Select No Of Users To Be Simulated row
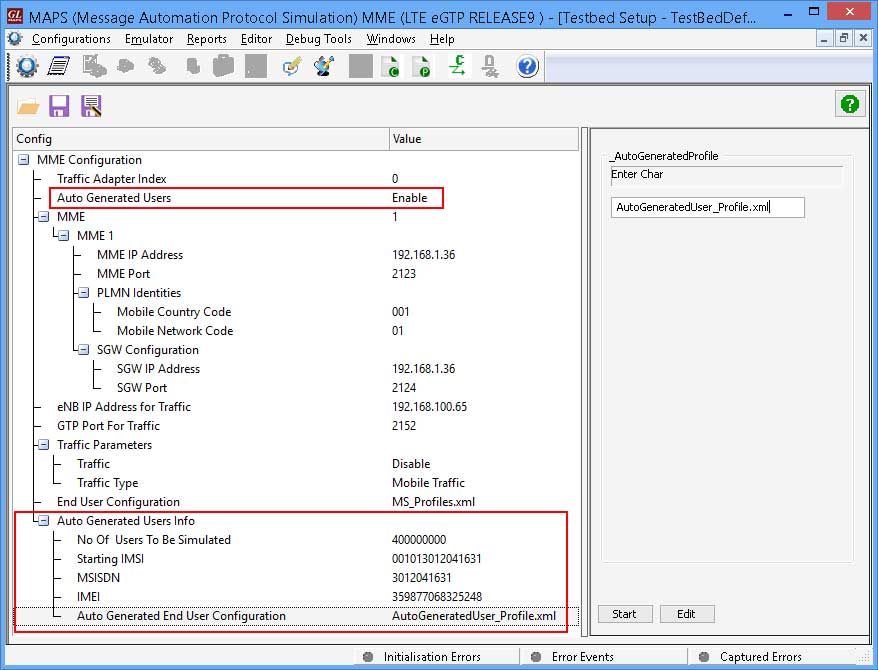 (296, 540)
